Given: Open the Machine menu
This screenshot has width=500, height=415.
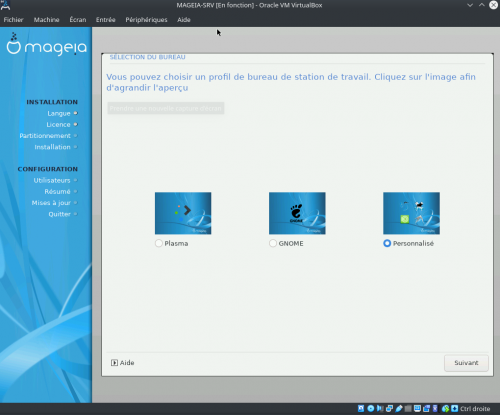Looking at the screenshot, I should tap(46, 20).
